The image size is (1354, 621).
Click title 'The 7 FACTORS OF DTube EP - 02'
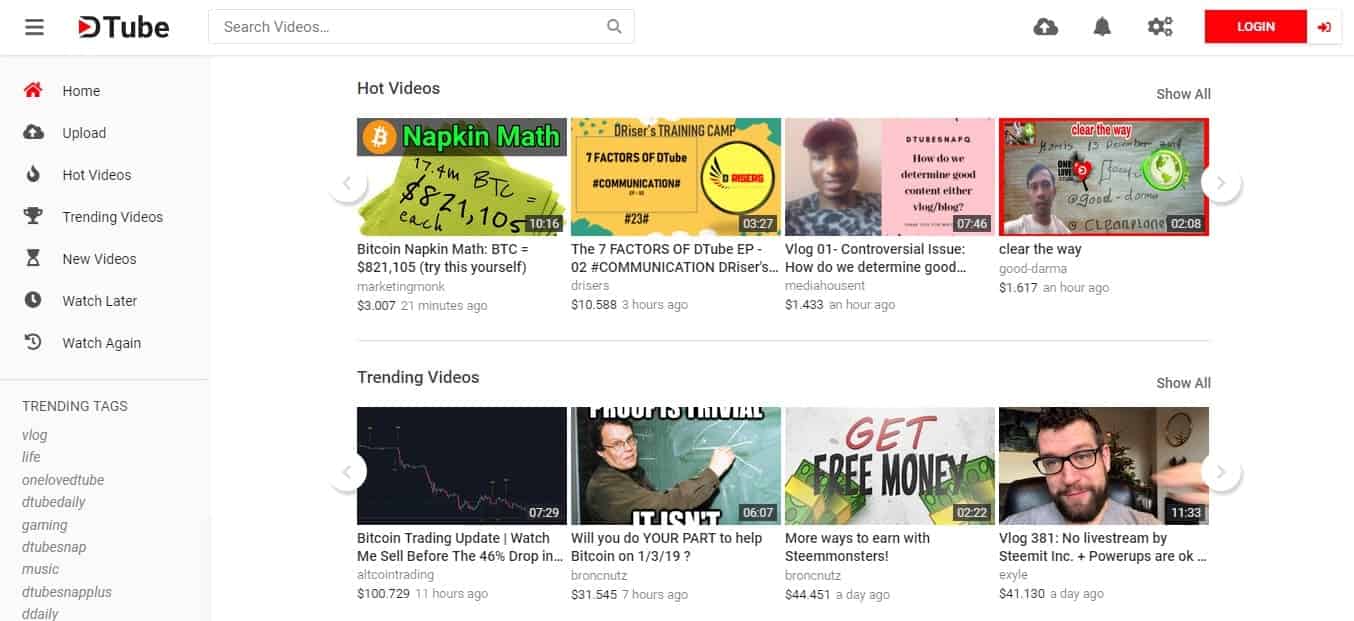coord(675,258)
